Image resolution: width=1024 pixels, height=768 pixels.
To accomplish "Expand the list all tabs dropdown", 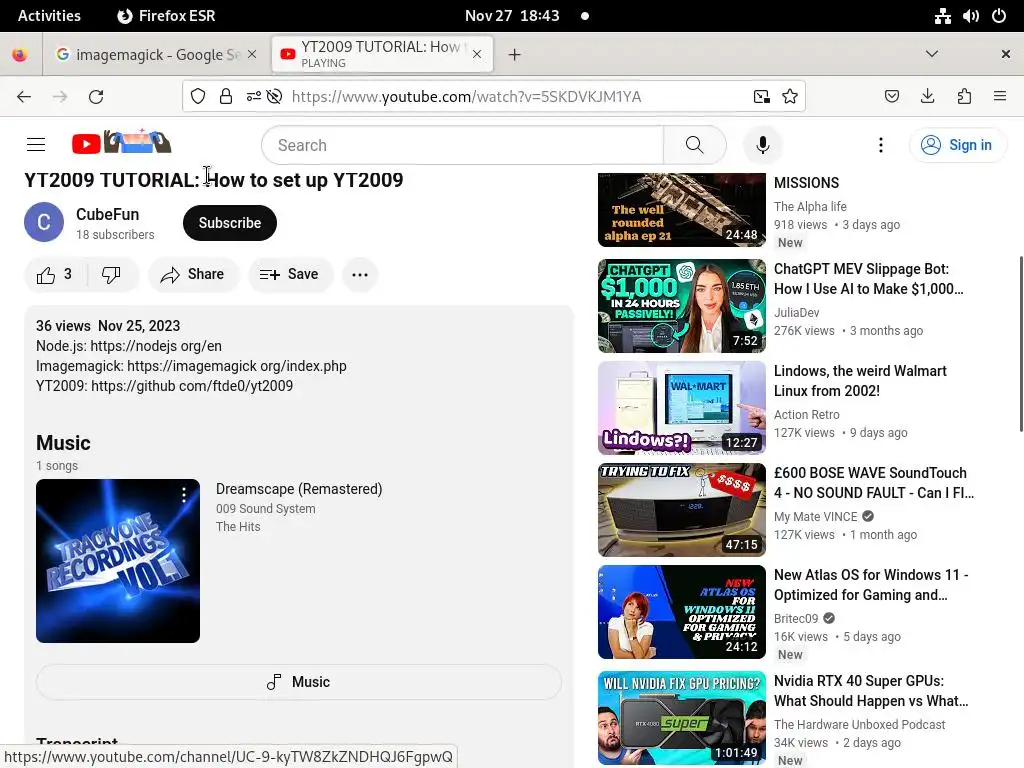I will coord(932,54).
